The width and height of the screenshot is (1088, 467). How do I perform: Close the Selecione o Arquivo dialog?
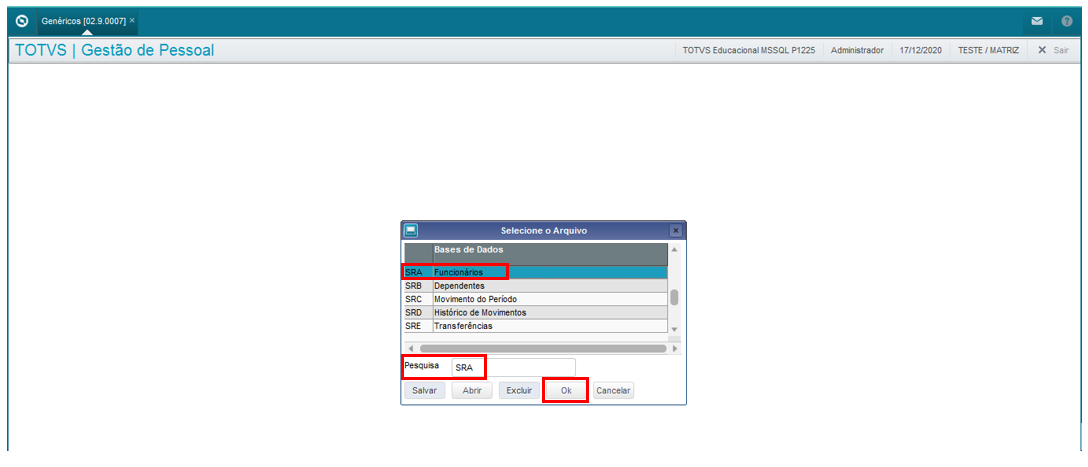[x=675, y=230]
